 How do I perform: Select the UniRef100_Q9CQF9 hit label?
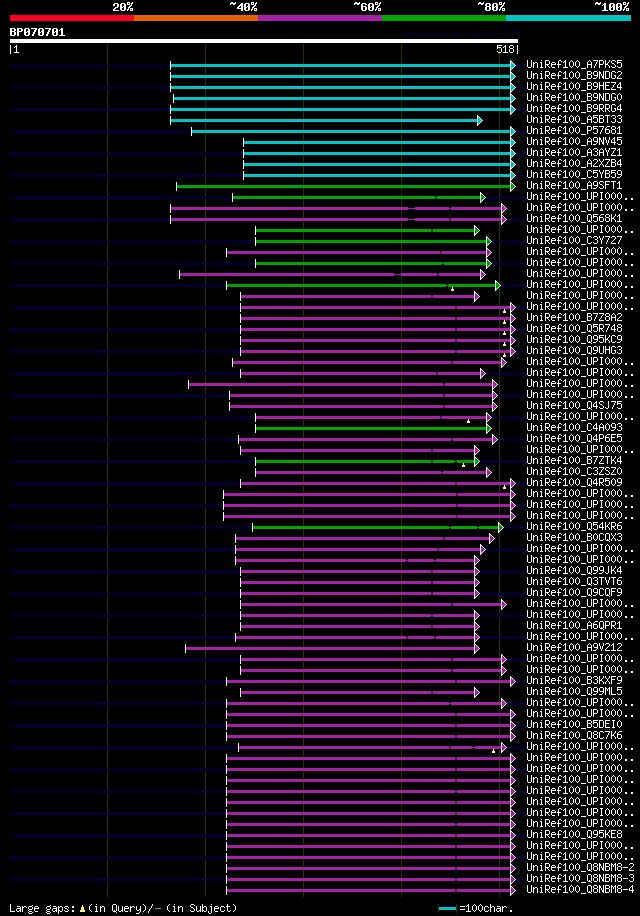pos(574,593)
